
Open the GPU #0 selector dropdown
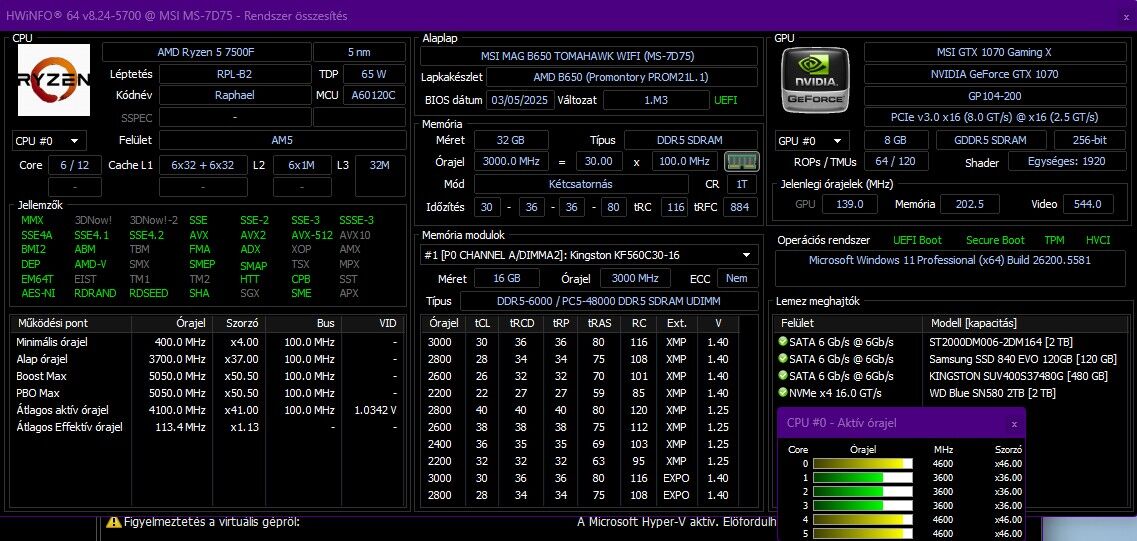pos(811,141)
